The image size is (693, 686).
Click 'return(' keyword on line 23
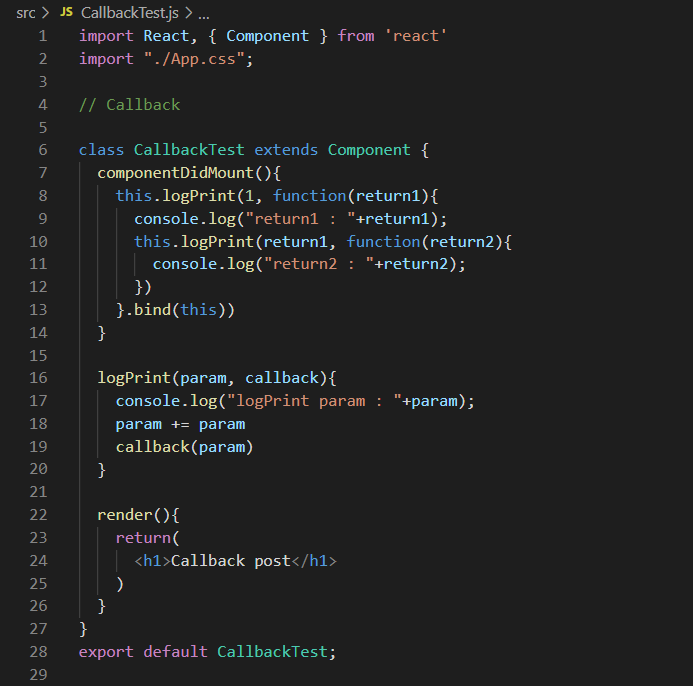tap(148, 538)
